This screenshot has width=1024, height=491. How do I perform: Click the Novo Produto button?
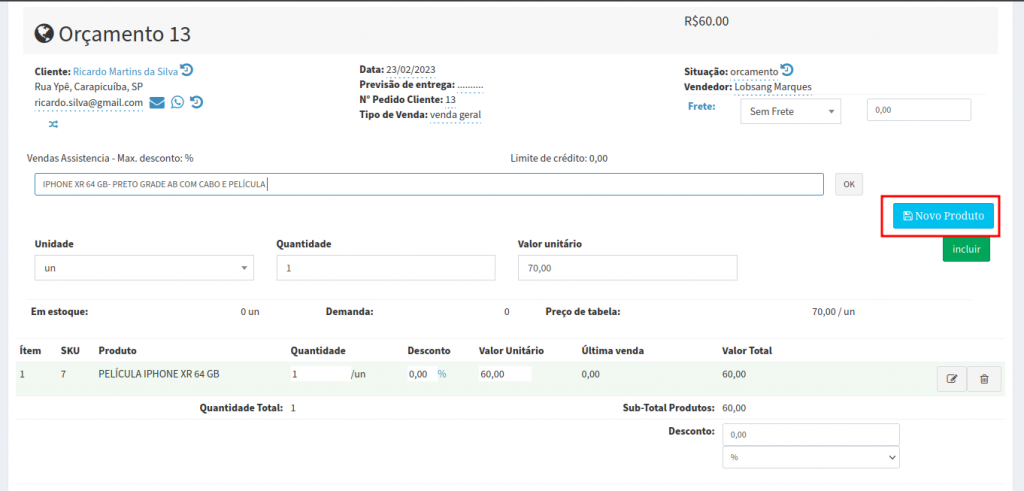[936, 216]
